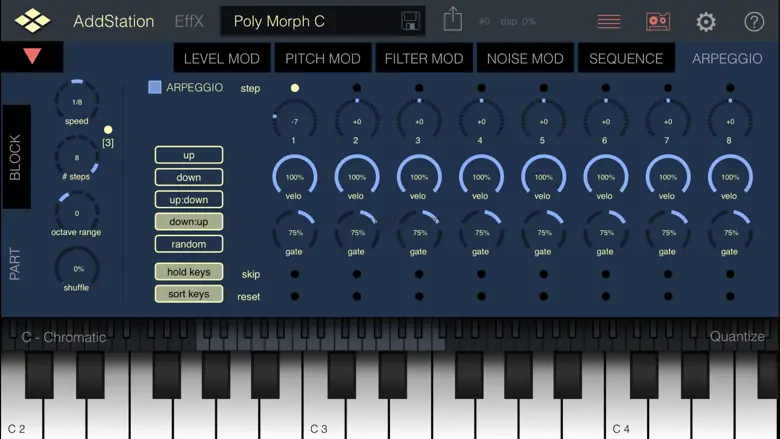
Task: Open help with question mark icon
Action: pos(754,21)
